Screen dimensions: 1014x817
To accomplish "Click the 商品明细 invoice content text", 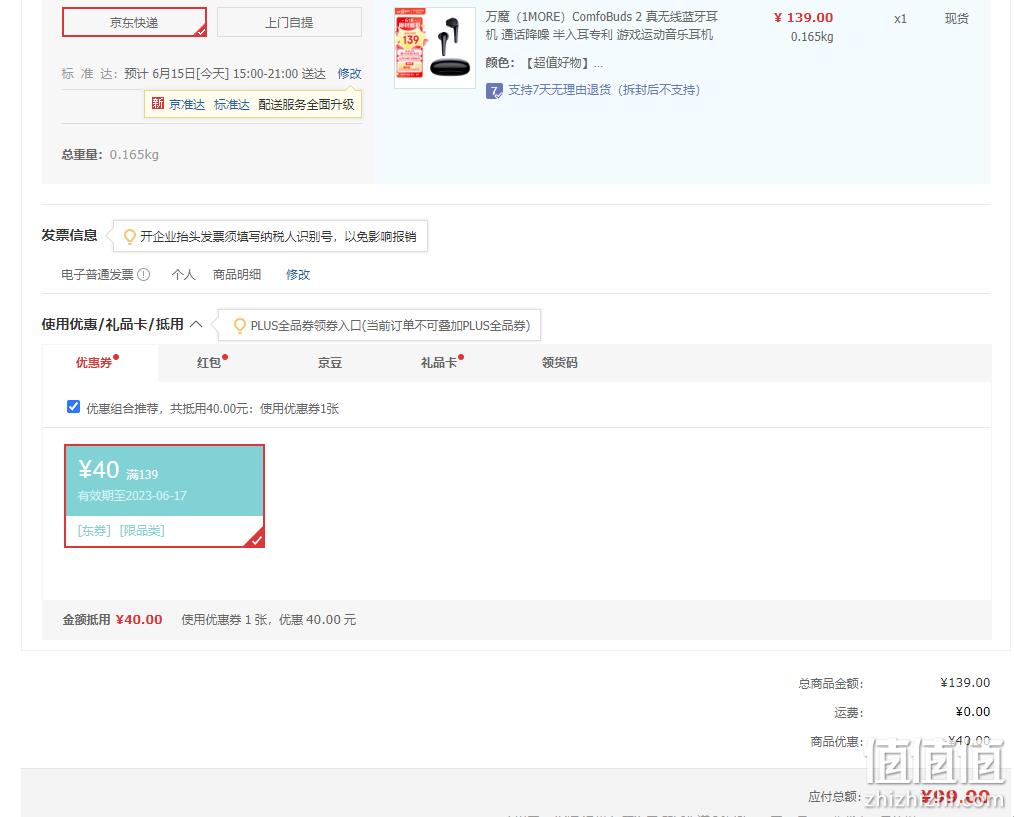I will pos(237,275).
